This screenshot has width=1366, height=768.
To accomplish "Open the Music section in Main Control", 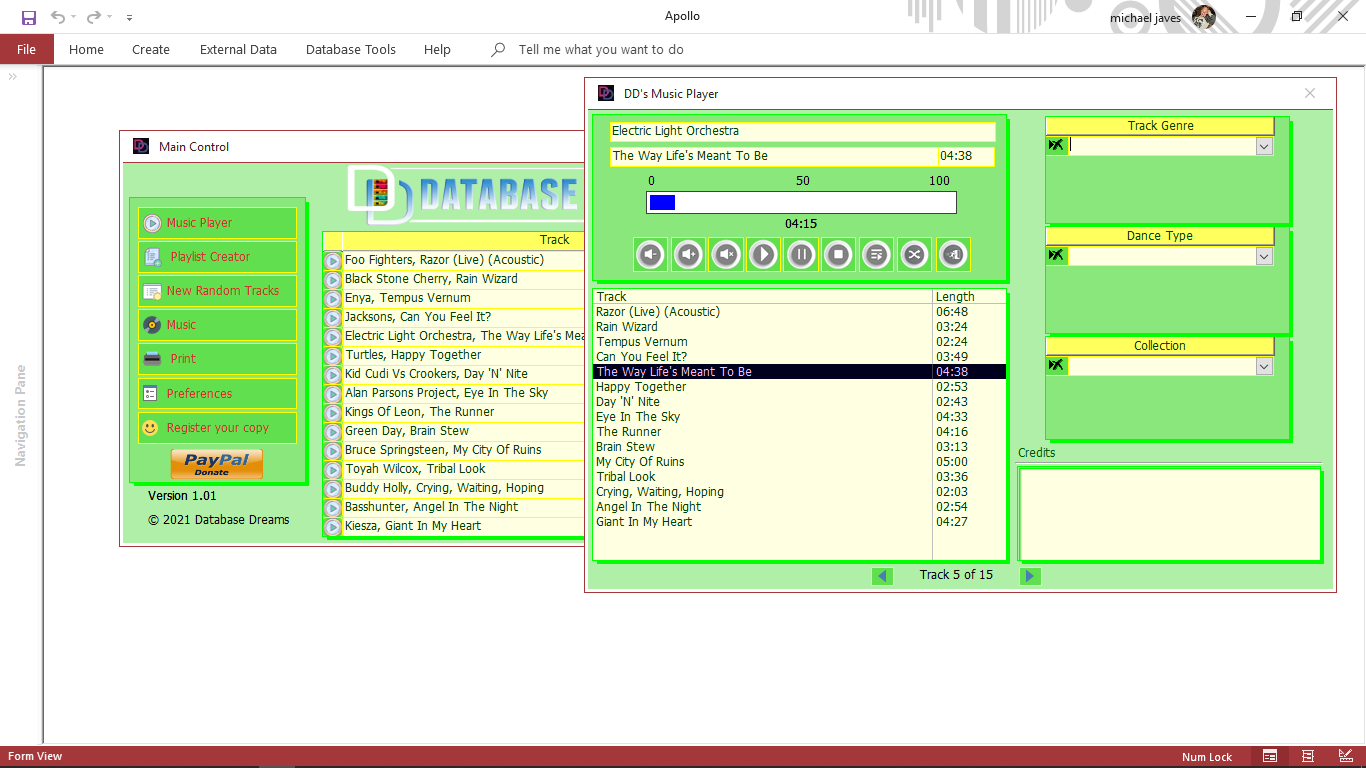I will (x=218, y=325).
